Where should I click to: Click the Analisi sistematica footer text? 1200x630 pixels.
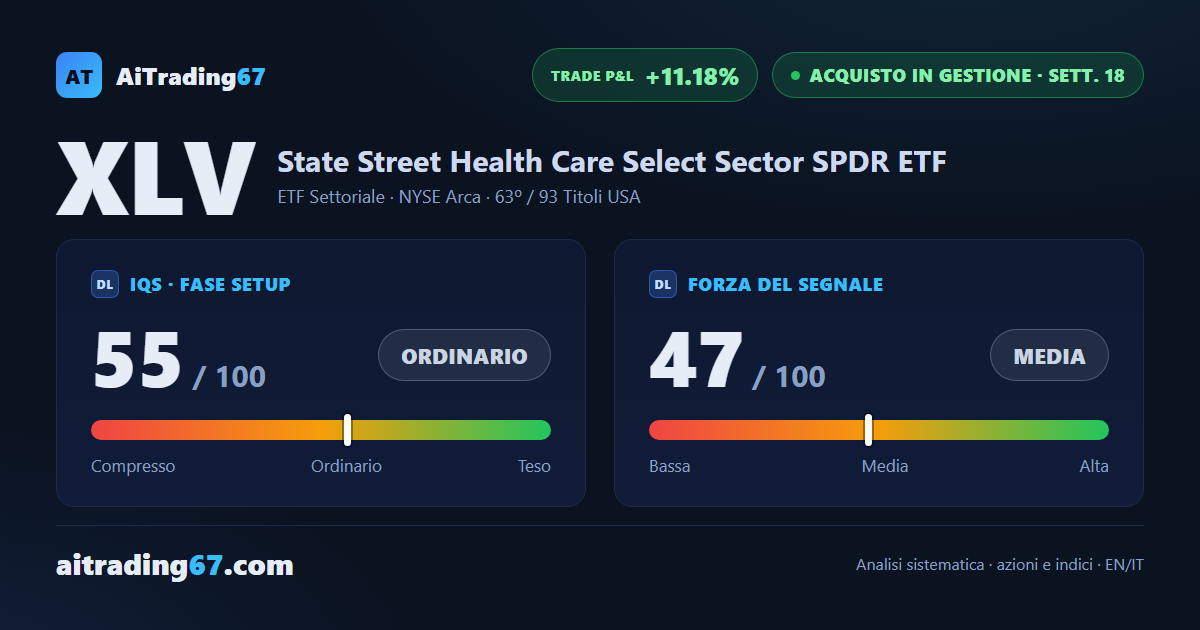coord(1000,565)
